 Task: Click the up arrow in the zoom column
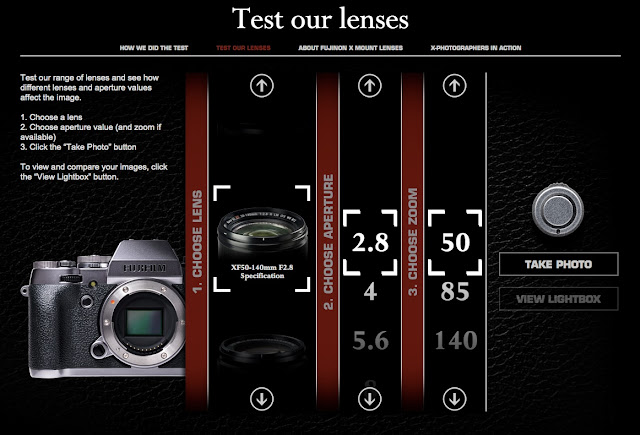pos(454,86)
